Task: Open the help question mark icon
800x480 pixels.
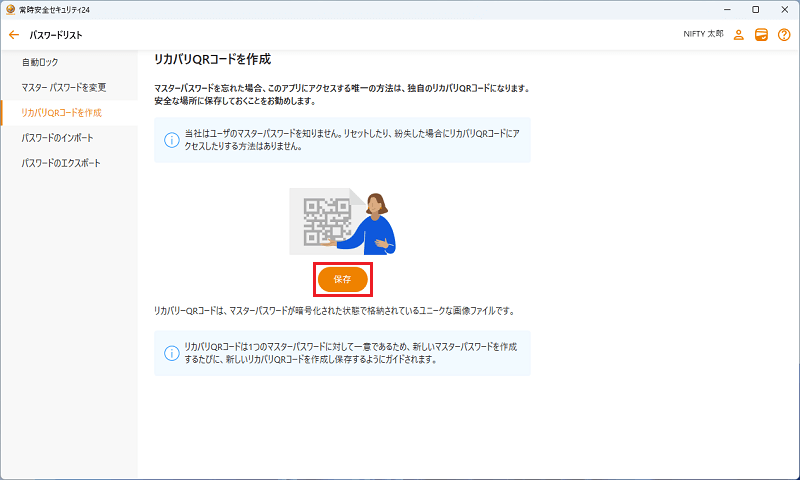Action: click(x=784, y=35)
